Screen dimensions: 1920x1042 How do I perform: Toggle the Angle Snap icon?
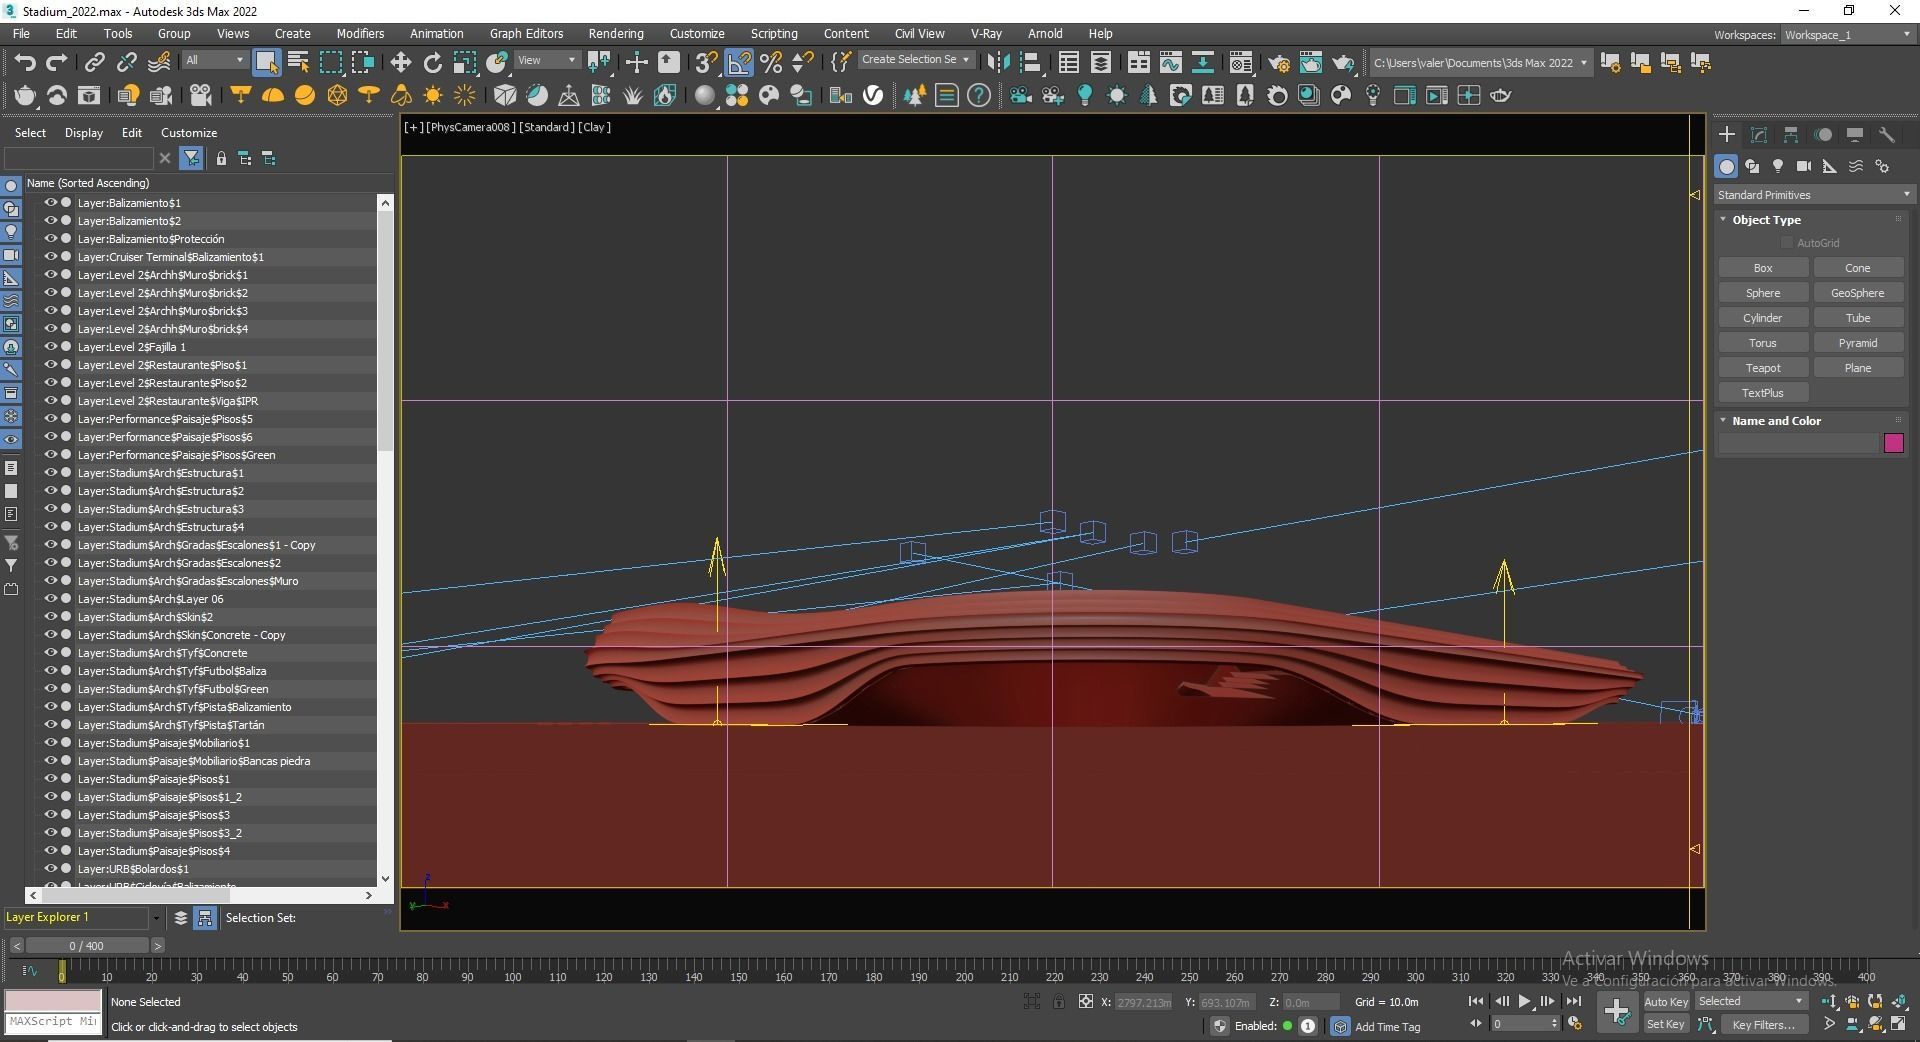[738, 62]
